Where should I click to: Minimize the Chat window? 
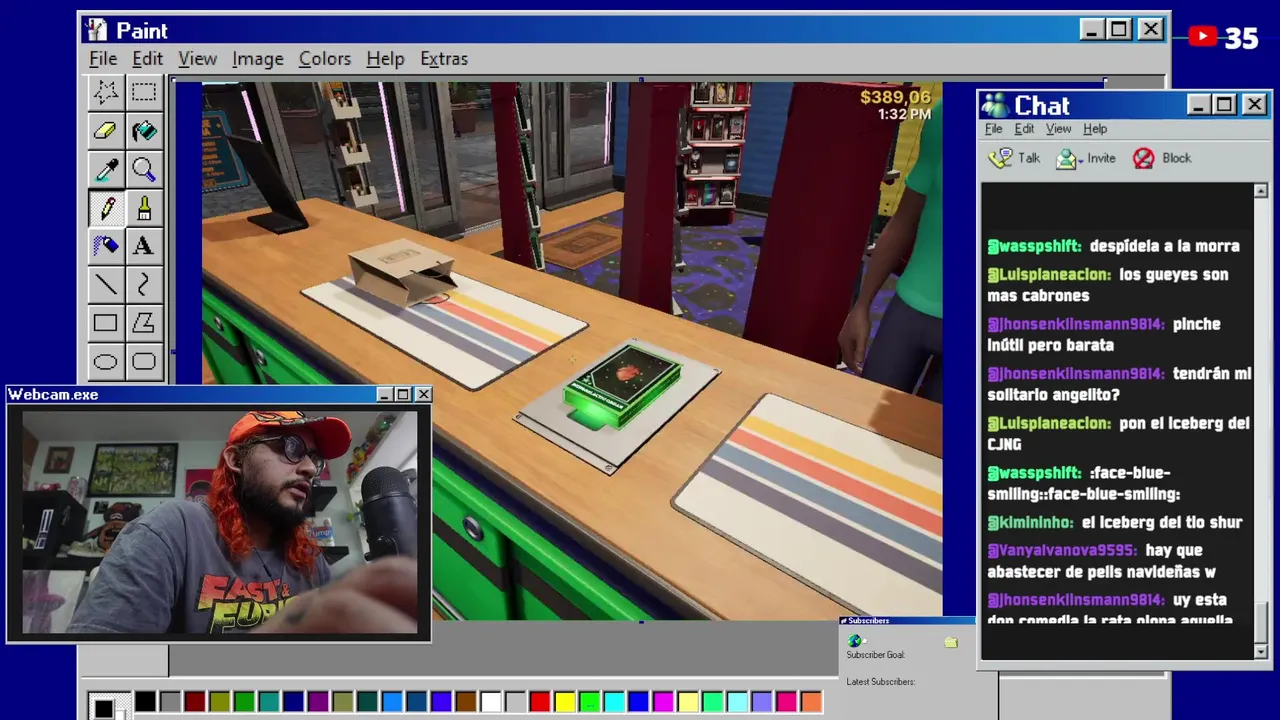(1198, 105)
